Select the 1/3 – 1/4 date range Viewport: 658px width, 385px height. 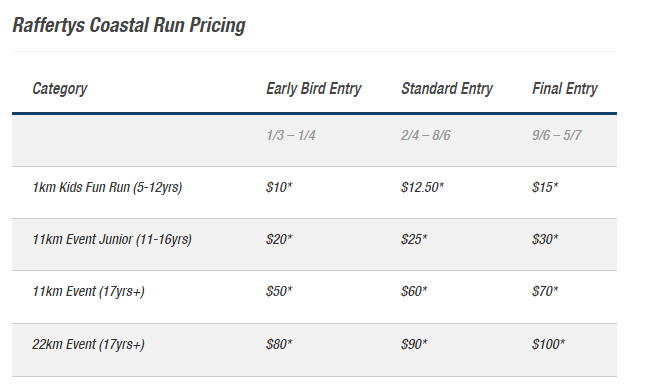291,135
